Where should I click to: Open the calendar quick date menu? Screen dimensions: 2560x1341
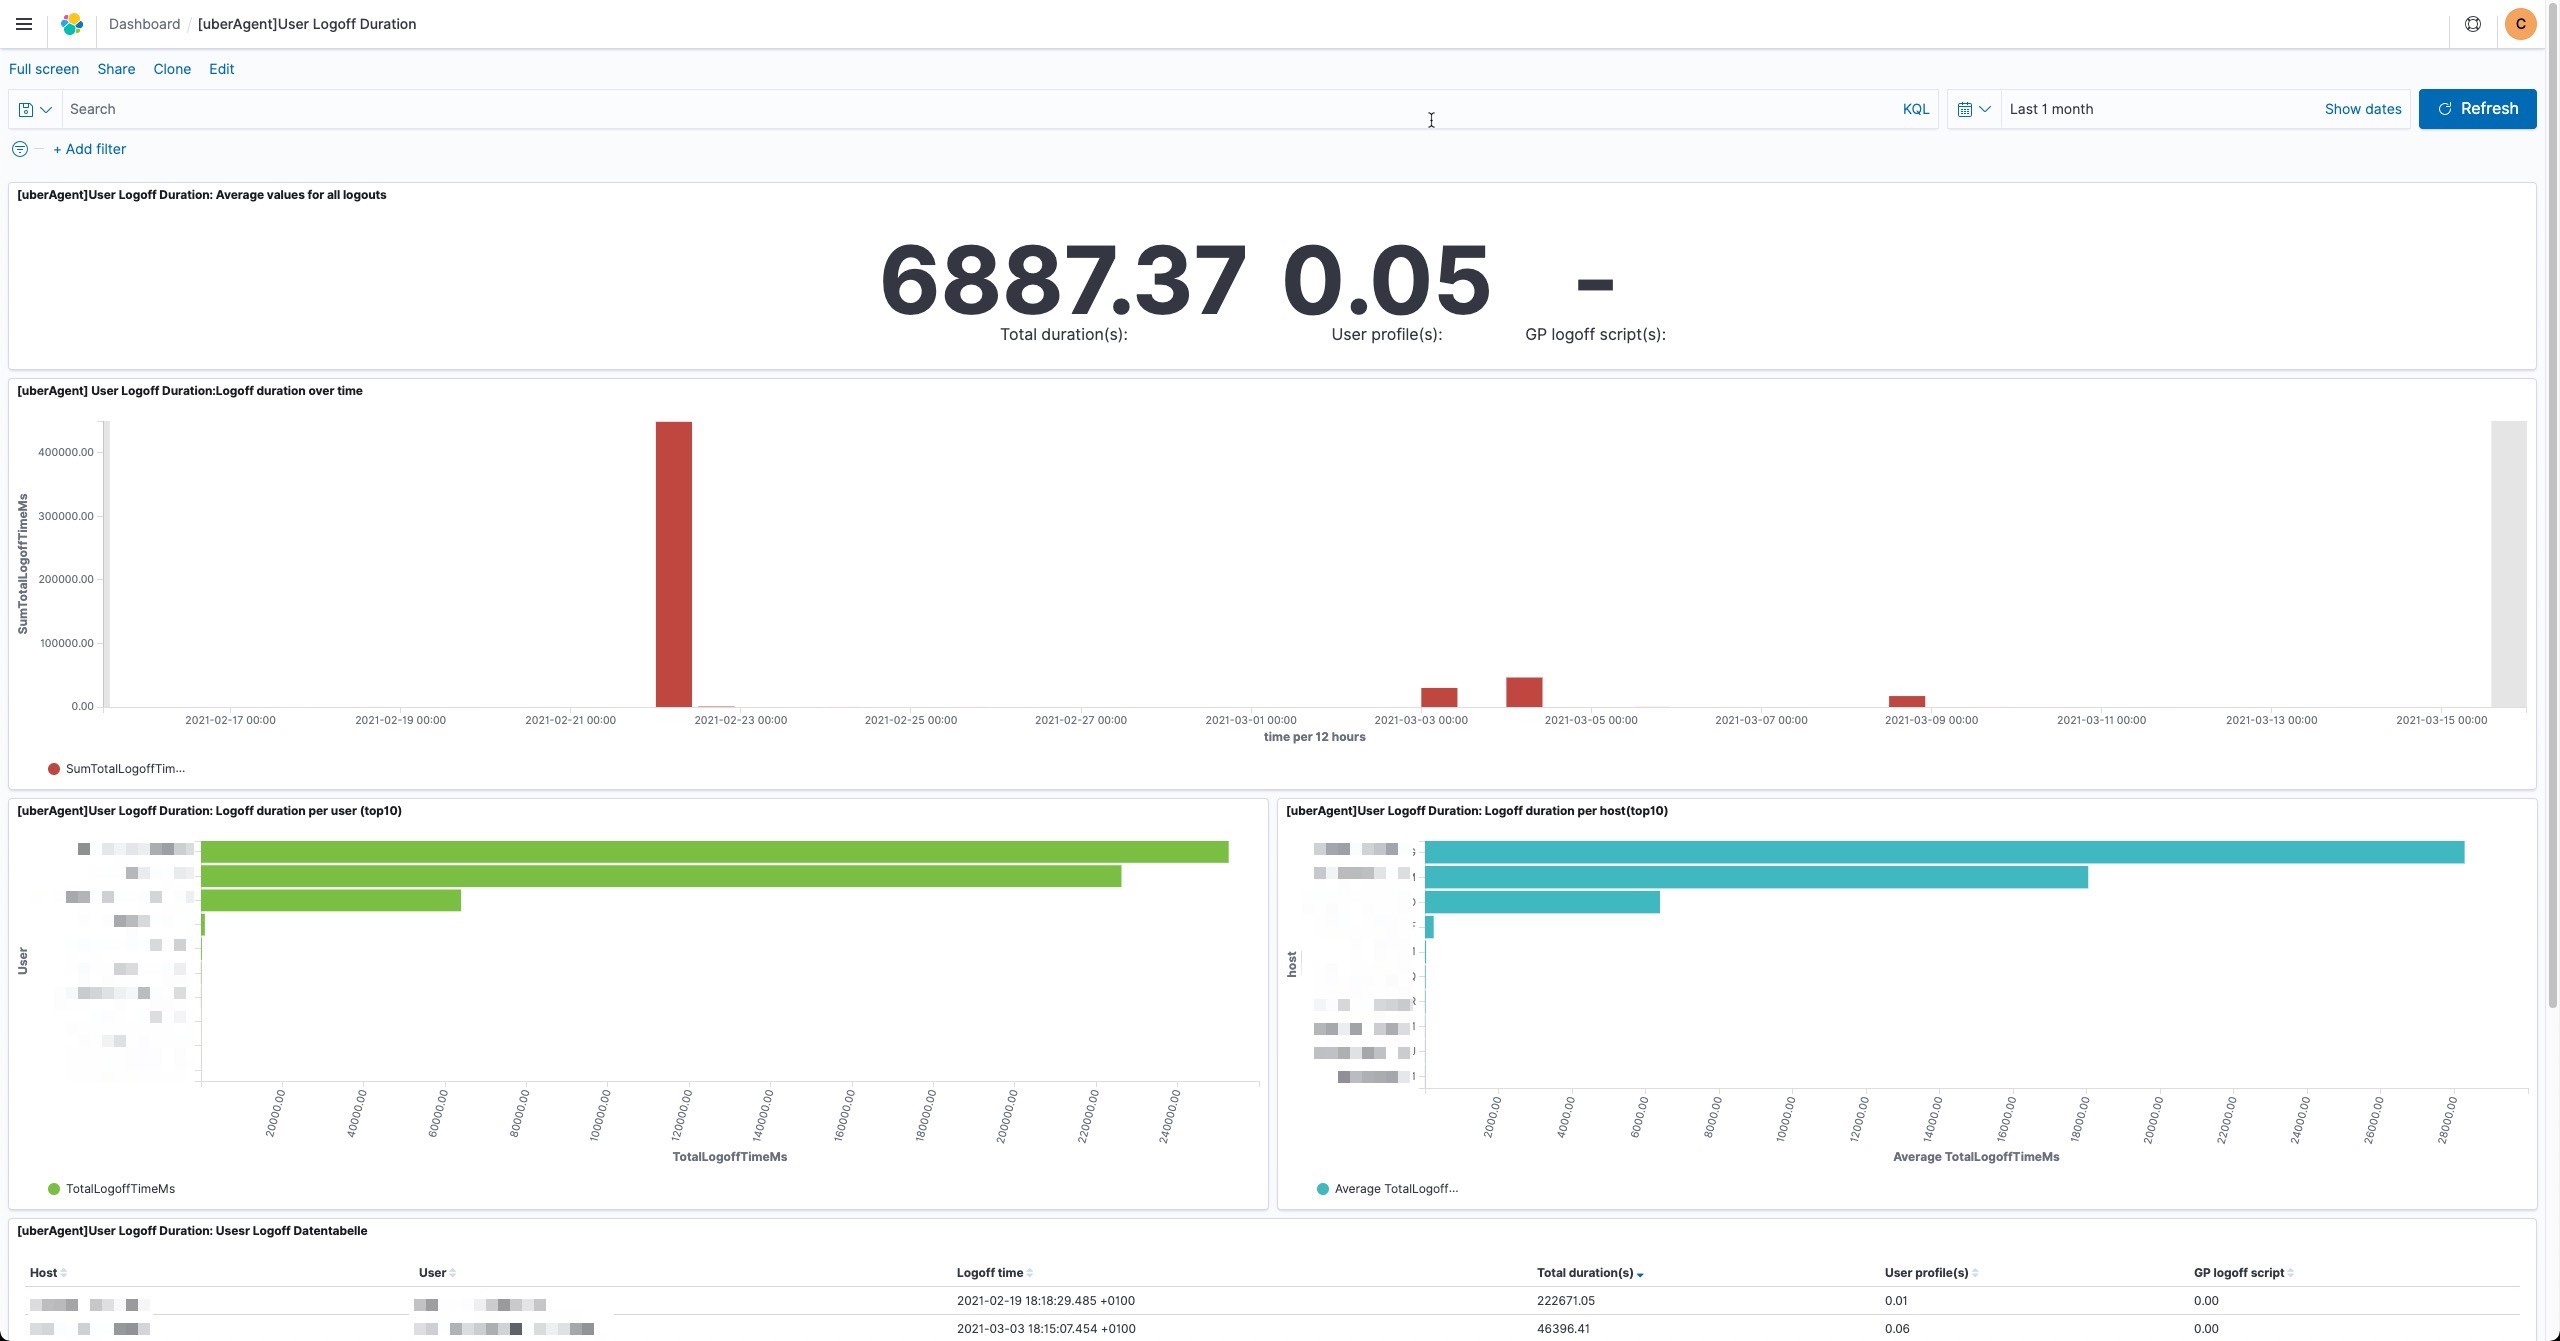1973,109
